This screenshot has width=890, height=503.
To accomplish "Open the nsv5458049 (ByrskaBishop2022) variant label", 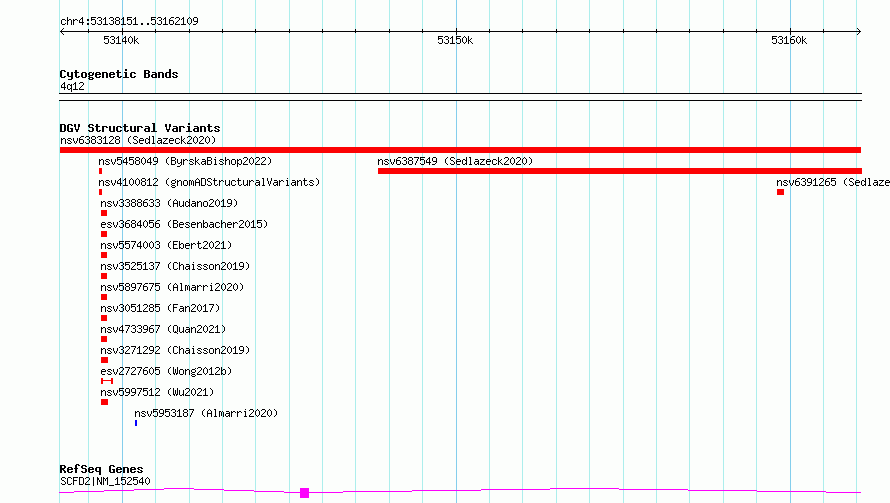I will (x=185, y=161).
